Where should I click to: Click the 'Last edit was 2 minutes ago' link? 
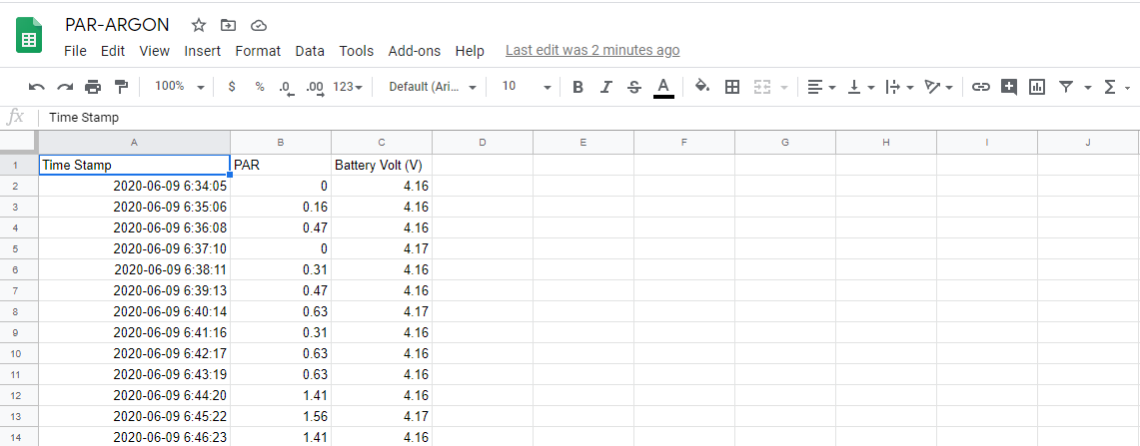click(592, 50)
